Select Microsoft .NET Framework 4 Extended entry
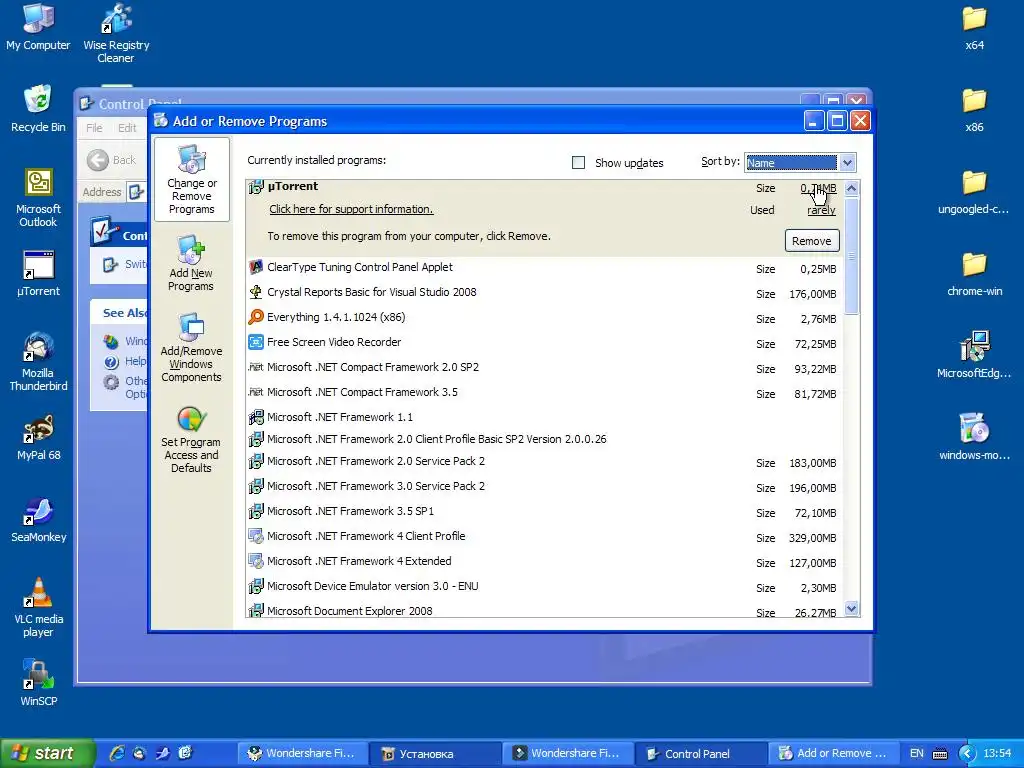 click(545, 562)
